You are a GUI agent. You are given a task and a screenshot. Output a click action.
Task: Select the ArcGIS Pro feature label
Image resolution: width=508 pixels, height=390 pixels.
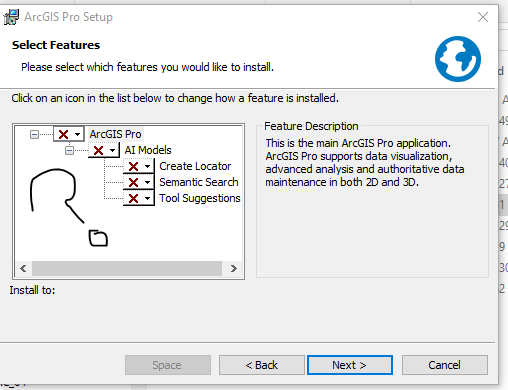[x=115, y=134]
